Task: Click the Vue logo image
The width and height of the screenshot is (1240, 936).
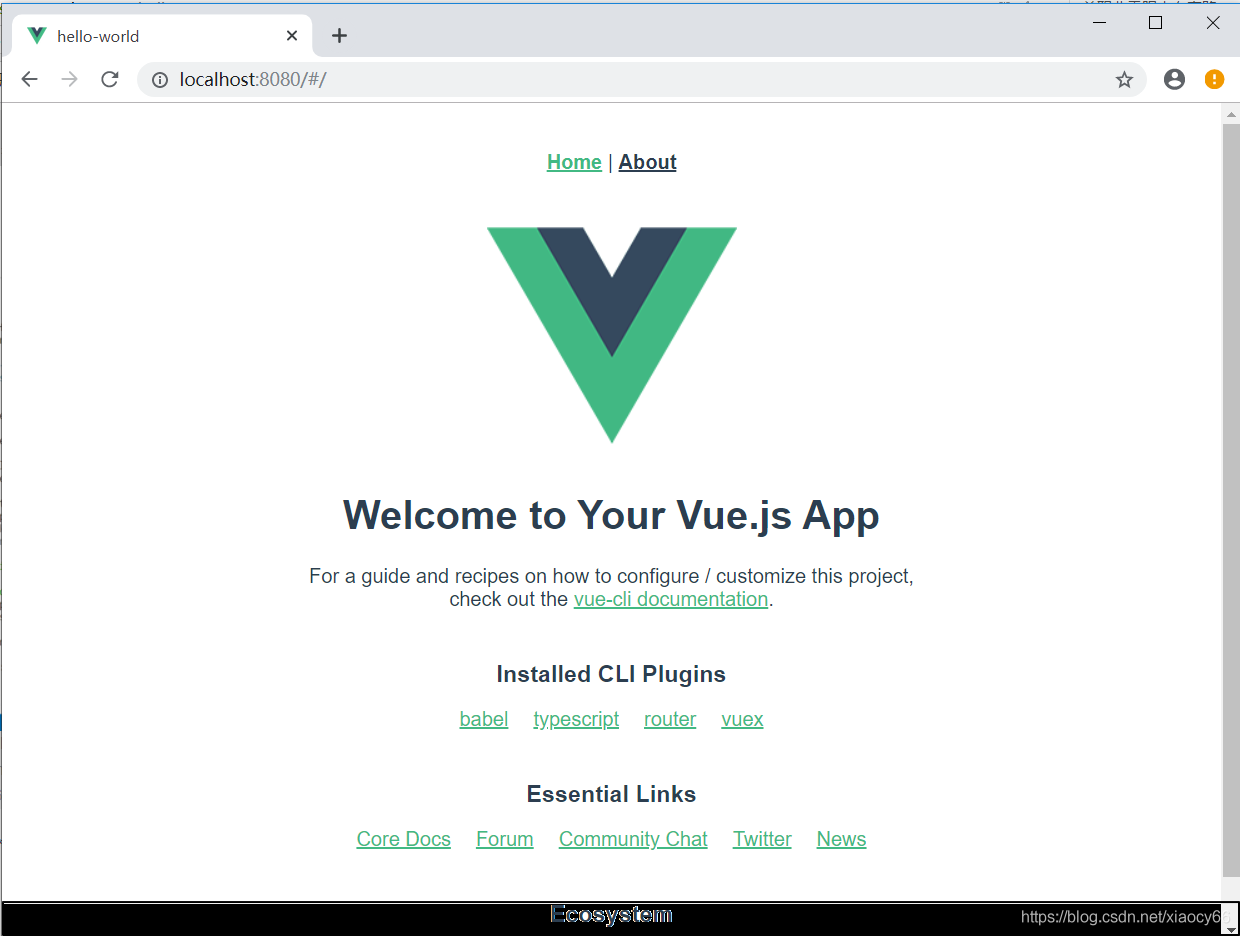Action: click(x=612, y=334)
